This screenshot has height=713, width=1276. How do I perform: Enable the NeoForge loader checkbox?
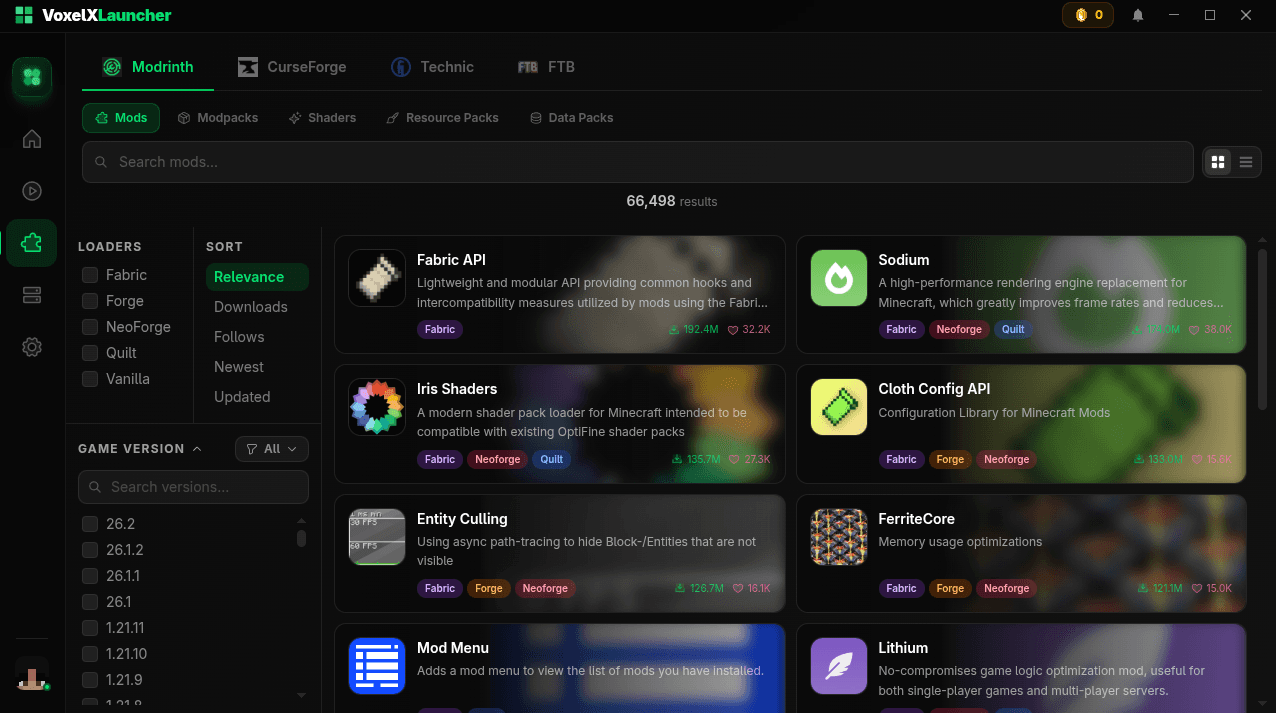[90, 327]
